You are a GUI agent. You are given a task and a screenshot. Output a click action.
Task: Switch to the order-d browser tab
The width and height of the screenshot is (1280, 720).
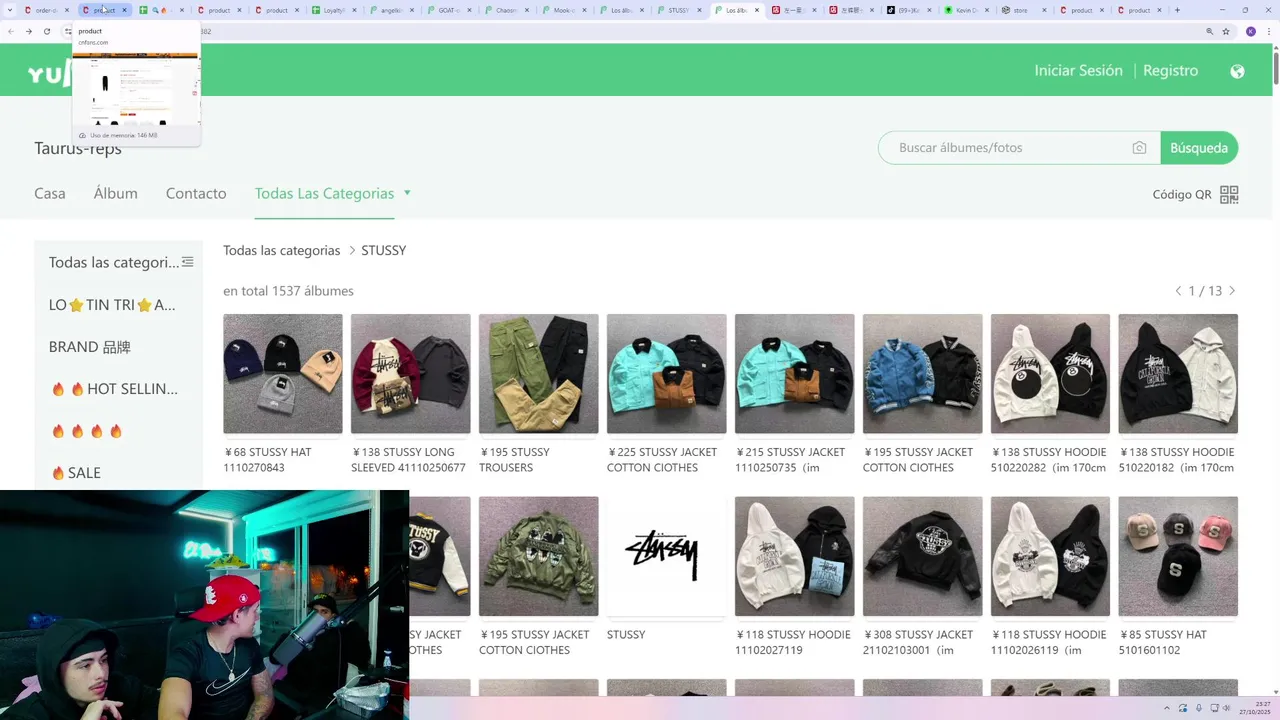[x=46, y=10]
